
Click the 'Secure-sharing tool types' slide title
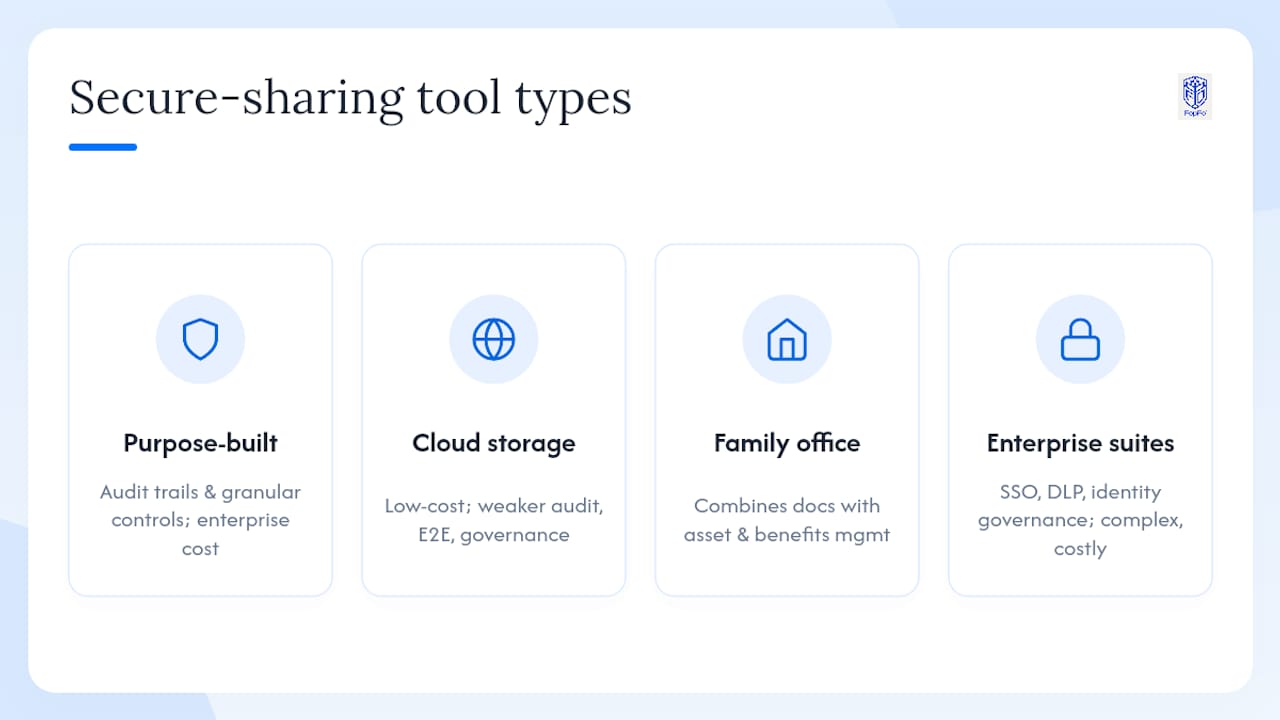coord(350,98)
